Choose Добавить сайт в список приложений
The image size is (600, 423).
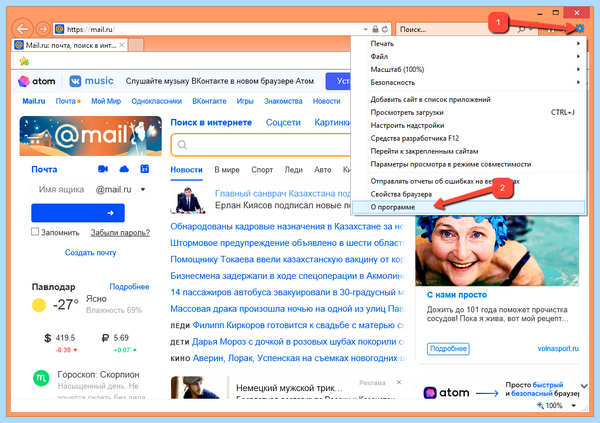tap(469, 100)
